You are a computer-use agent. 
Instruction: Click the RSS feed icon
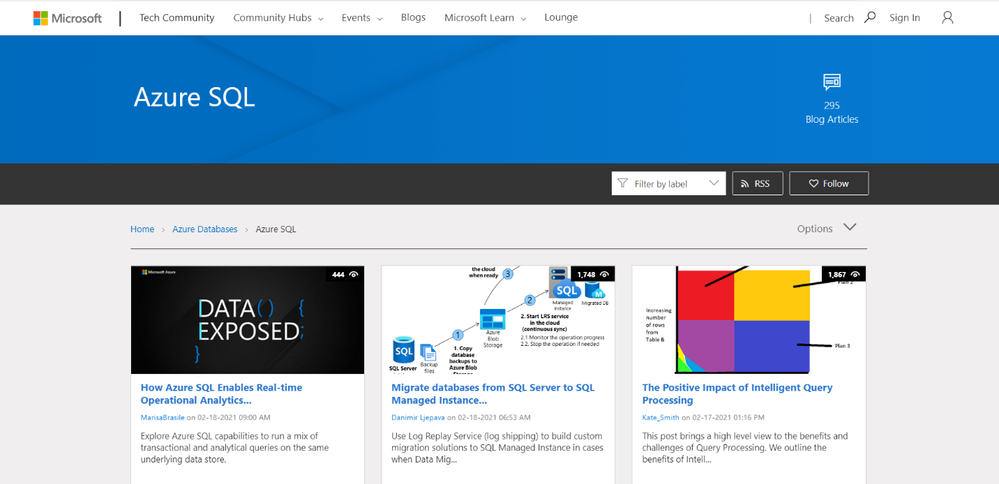pos(744,183)
